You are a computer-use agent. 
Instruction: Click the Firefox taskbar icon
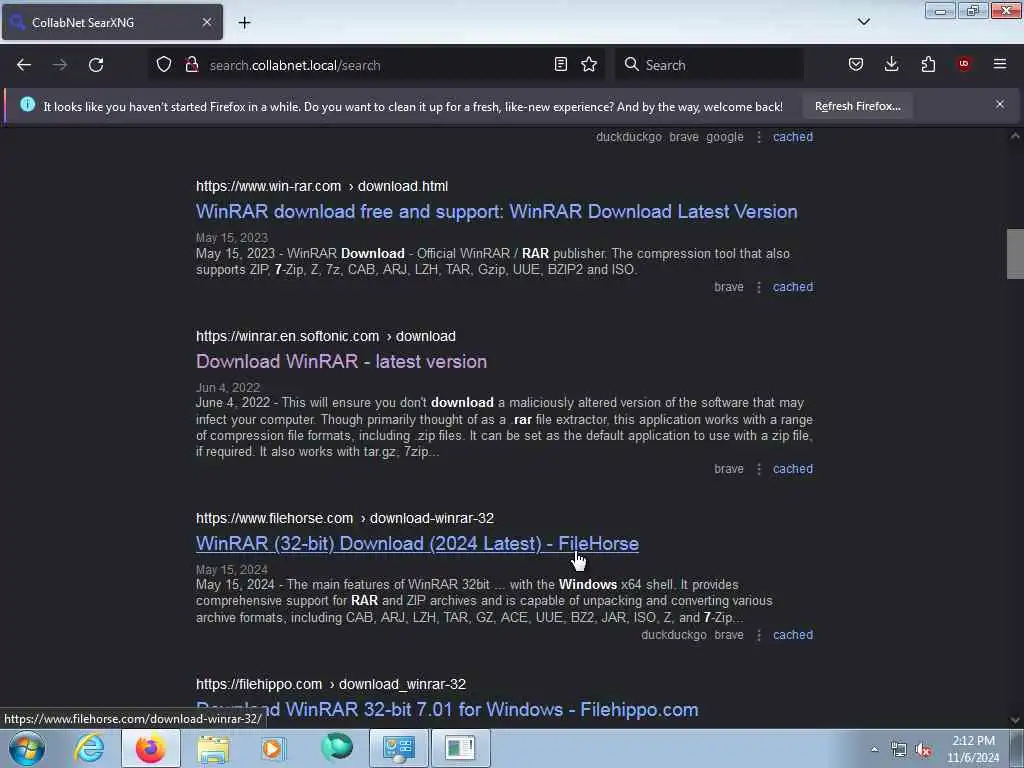[x=150, y=748]
